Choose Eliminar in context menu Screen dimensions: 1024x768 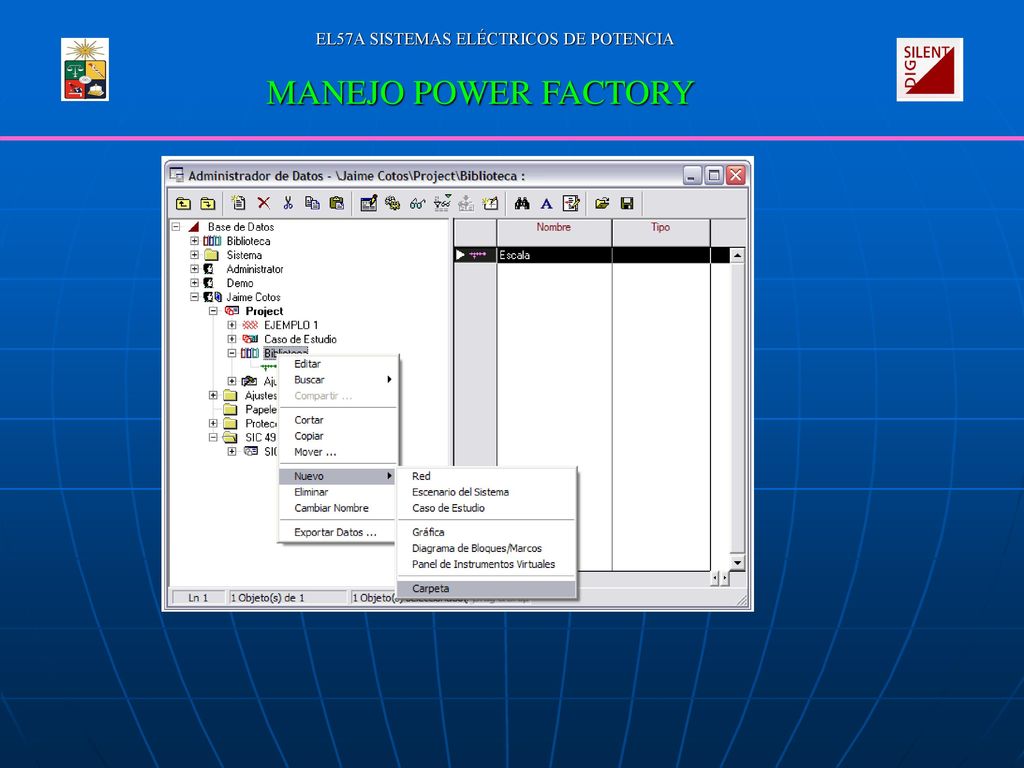[x=338, y=492]
